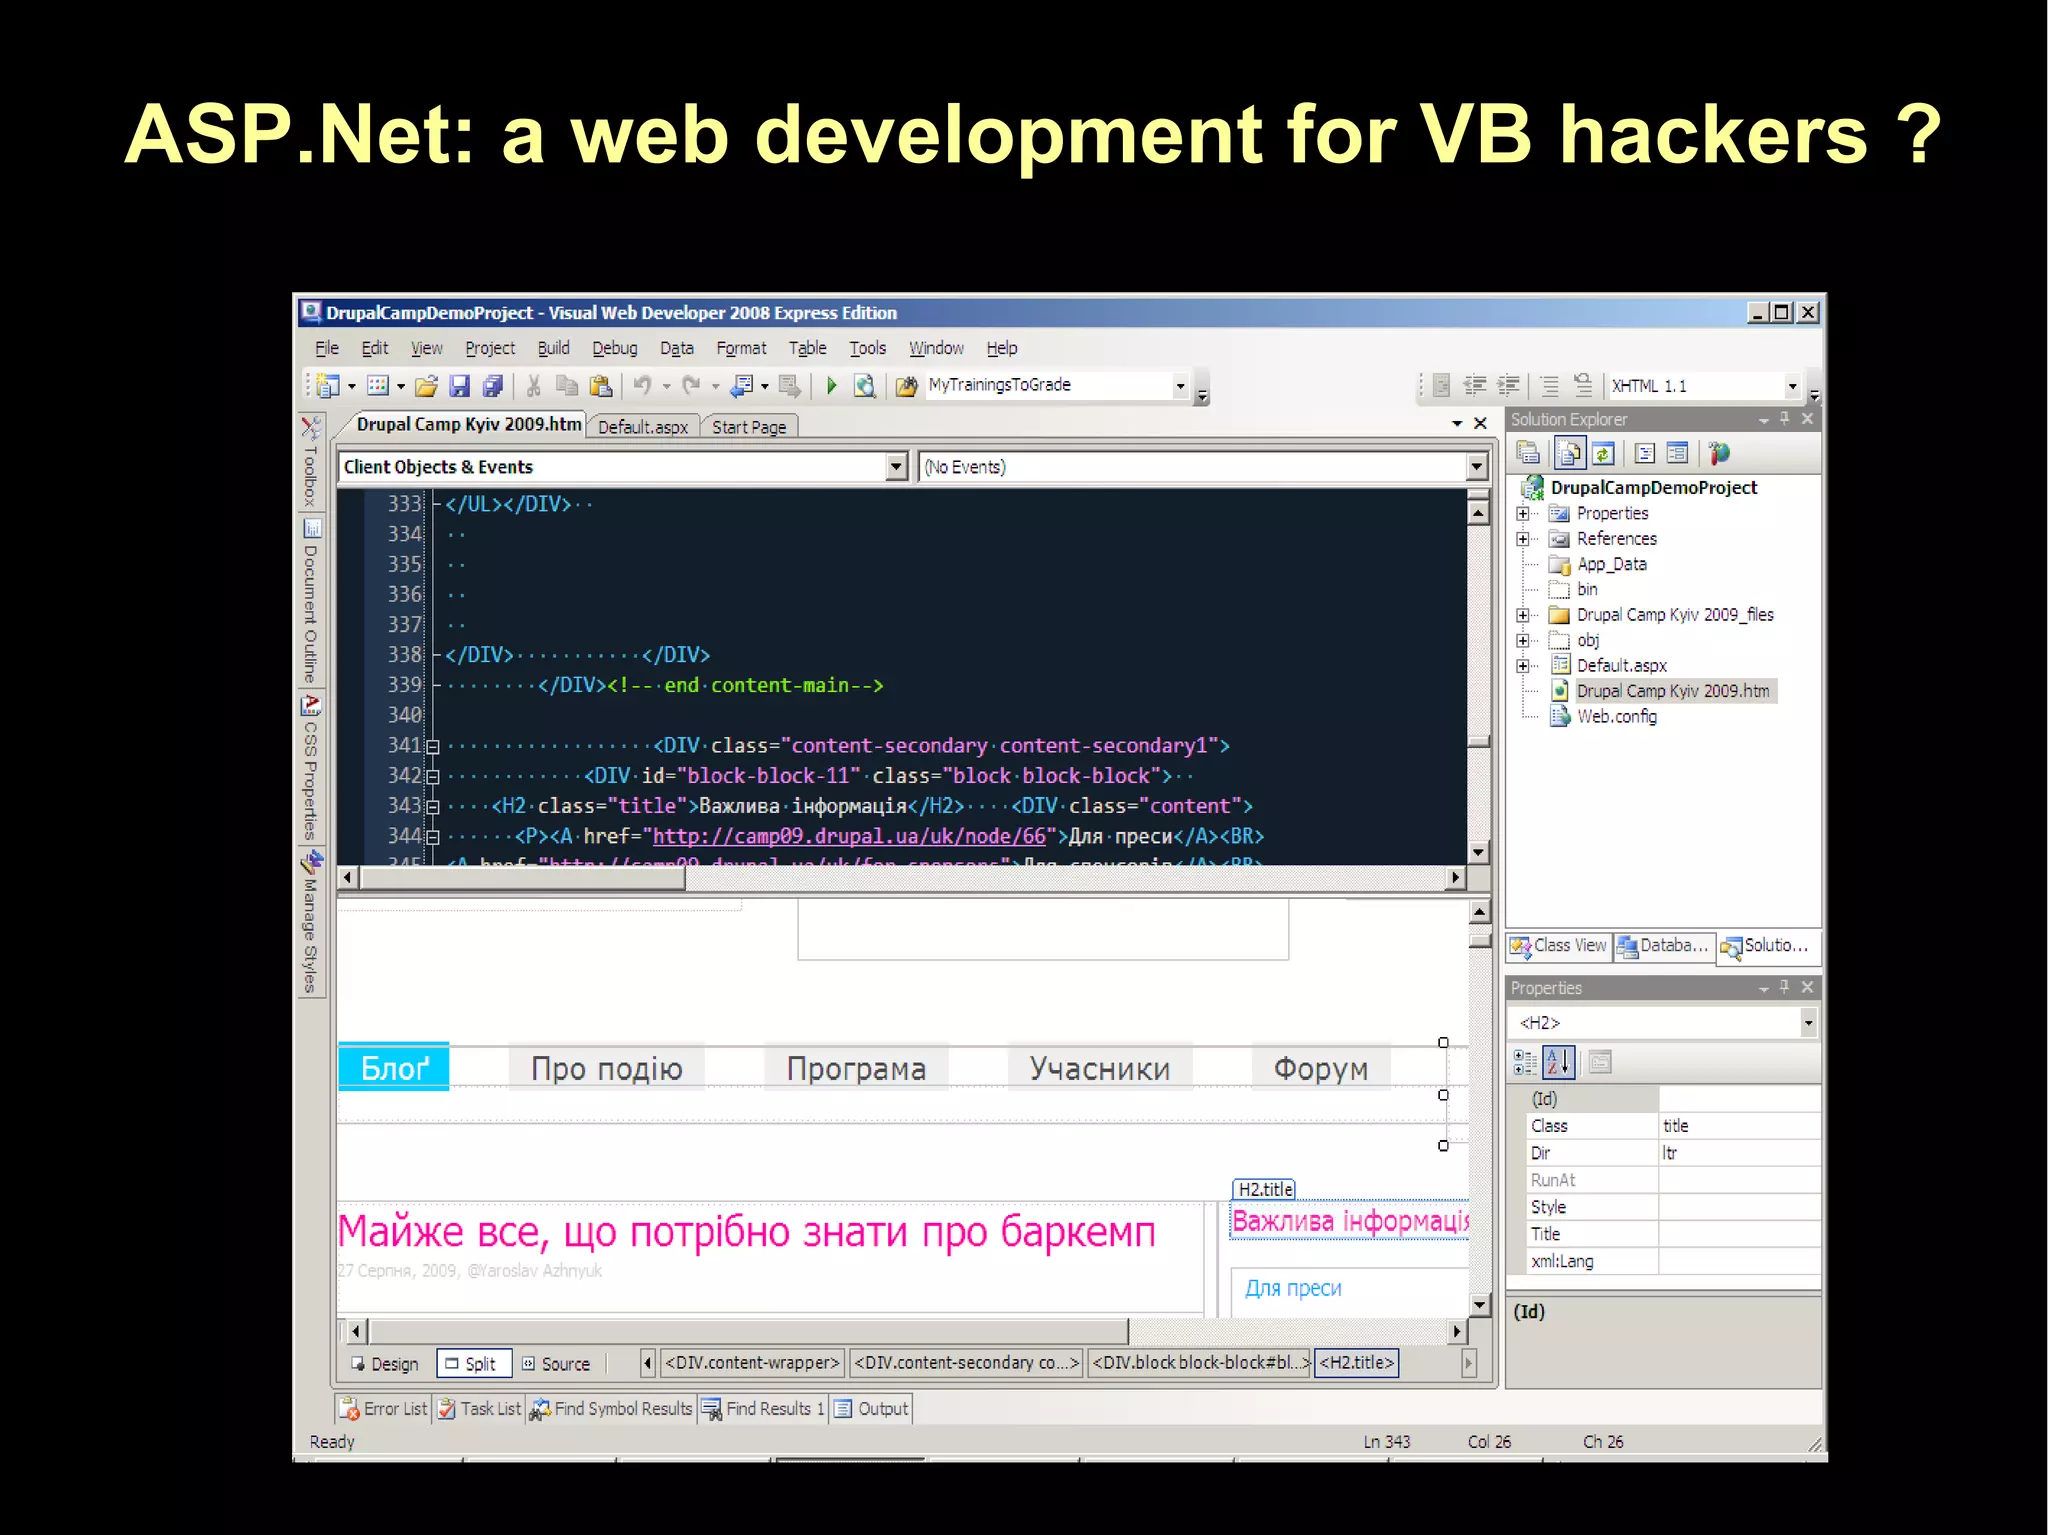Click the View Code icon in Solution Explorer

tap(1644, 454)
